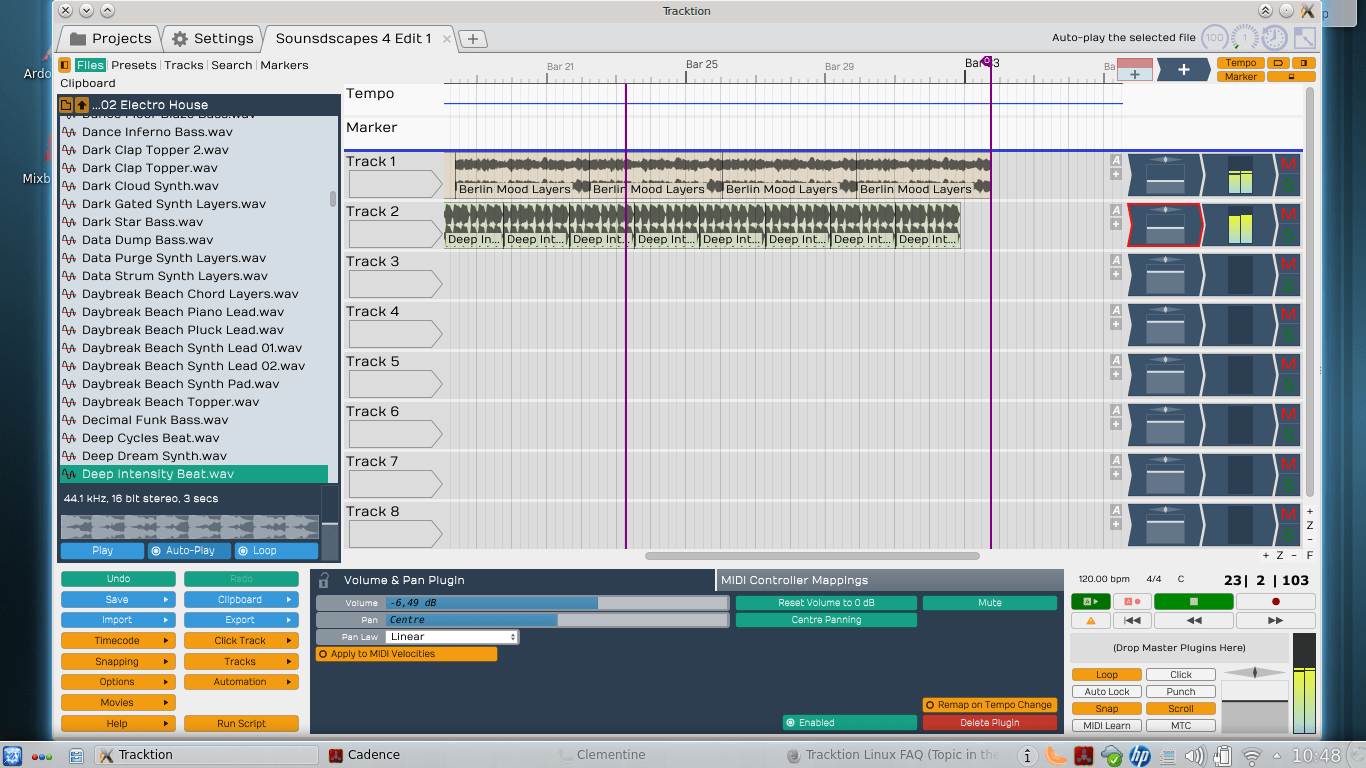Open Presets browser tab
The width and height of the screenshot is (1366, 768).
click(x=134, y=65)
